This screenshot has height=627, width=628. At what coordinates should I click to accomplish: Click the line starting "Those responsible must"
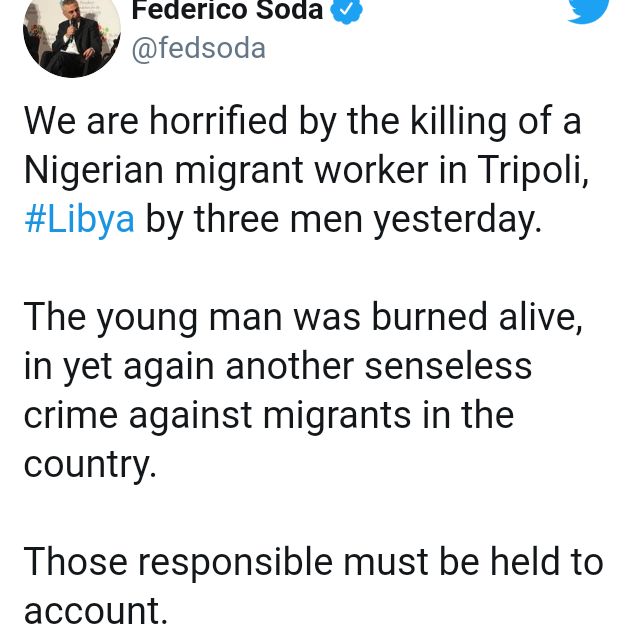(x=313, y=561)
